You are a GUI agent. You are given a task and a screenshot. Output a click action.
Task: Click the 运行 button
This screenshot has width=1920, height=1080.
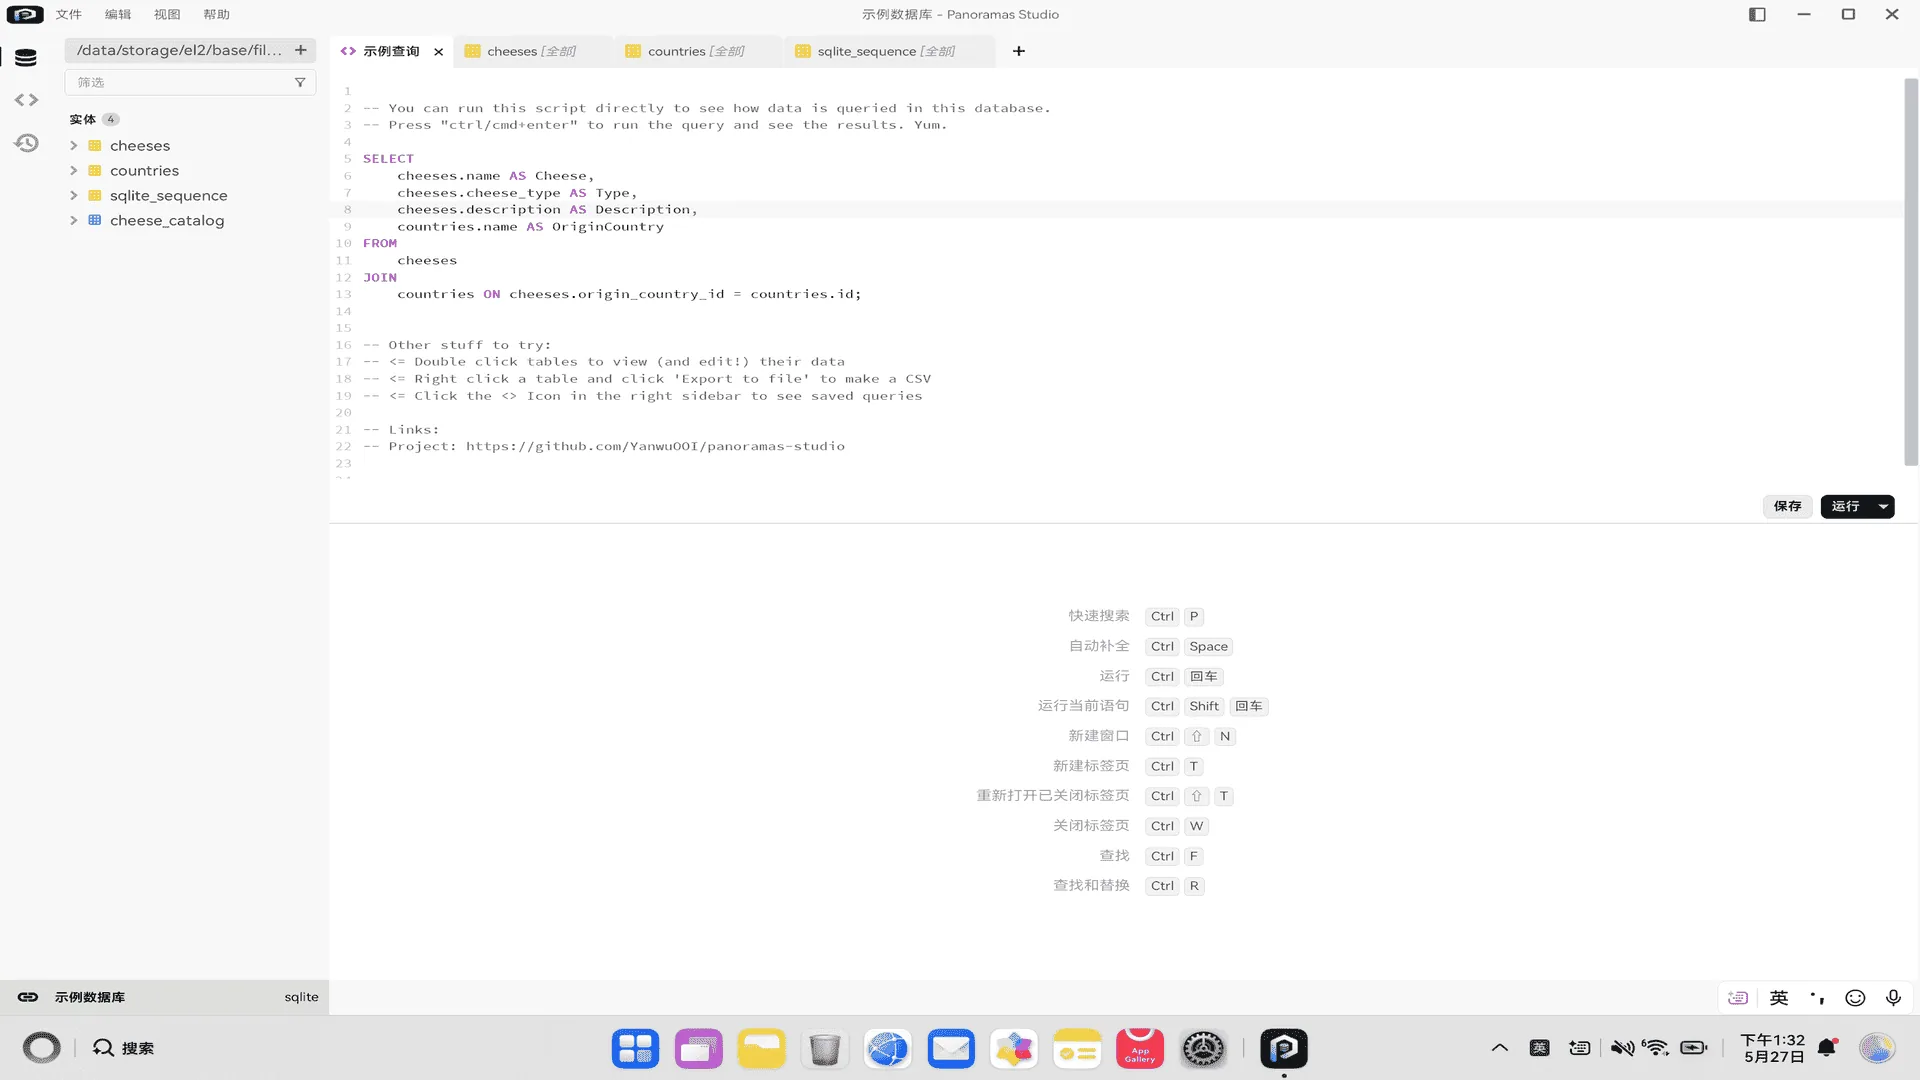pos(1846,506)
